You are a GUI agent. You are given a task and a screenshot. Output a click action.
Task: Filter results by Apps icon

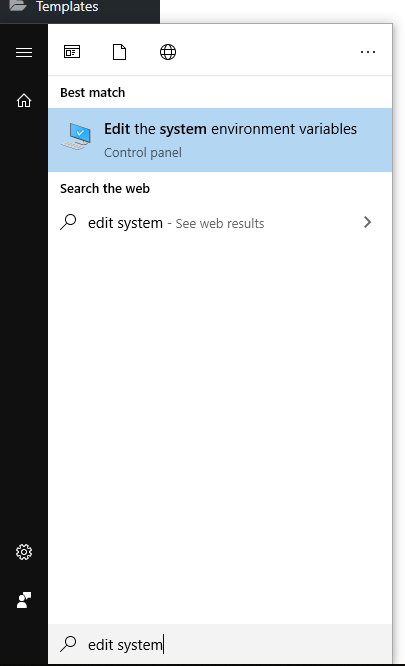pyautogui.click(x=72, y=52)
